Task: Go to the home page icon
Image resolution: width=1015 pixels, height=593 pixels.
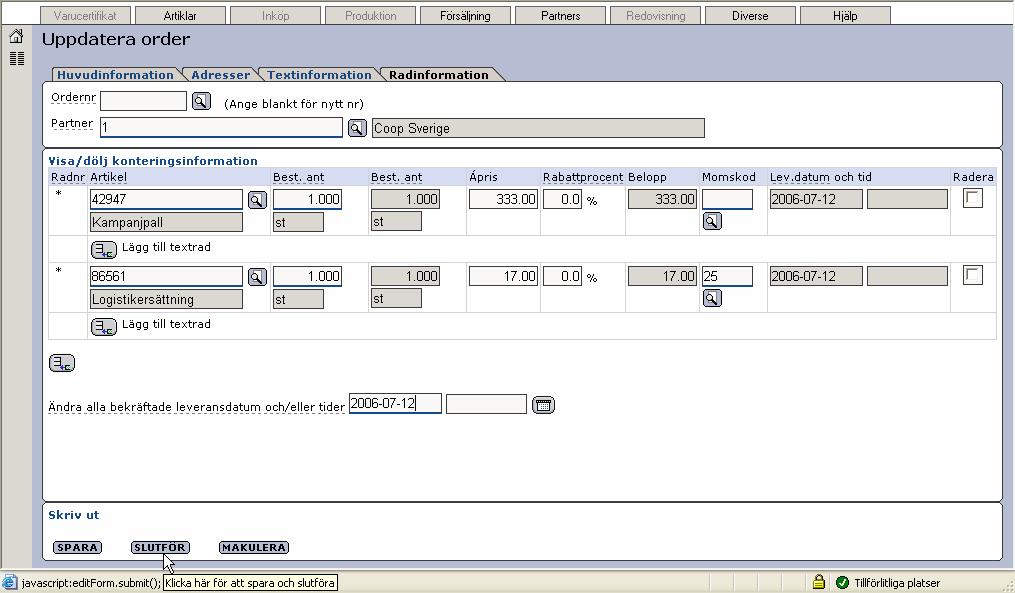Action: click(x=17, y=37)
